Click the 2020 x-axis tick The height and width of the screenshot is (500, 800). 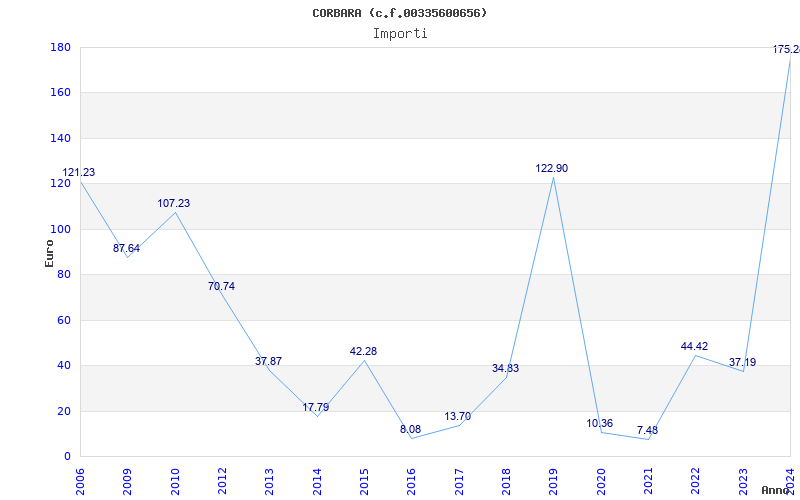click(x=601, y=482)
